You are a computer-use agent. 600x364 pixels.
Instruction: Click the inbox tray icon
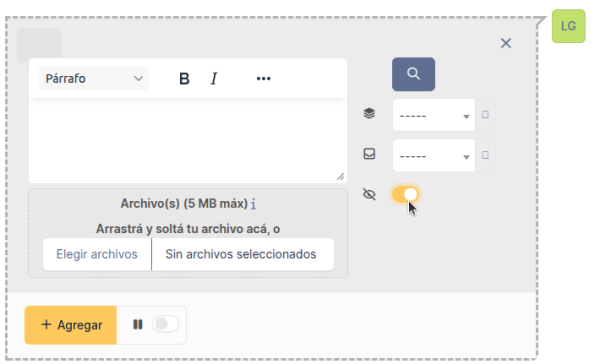pos(369,154)
